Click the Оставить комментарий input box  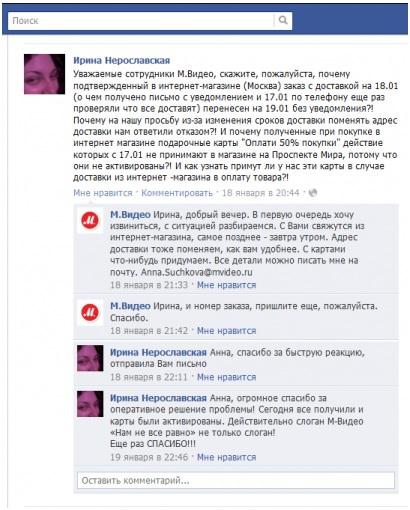pyautogui.click(x=236, y=480)
